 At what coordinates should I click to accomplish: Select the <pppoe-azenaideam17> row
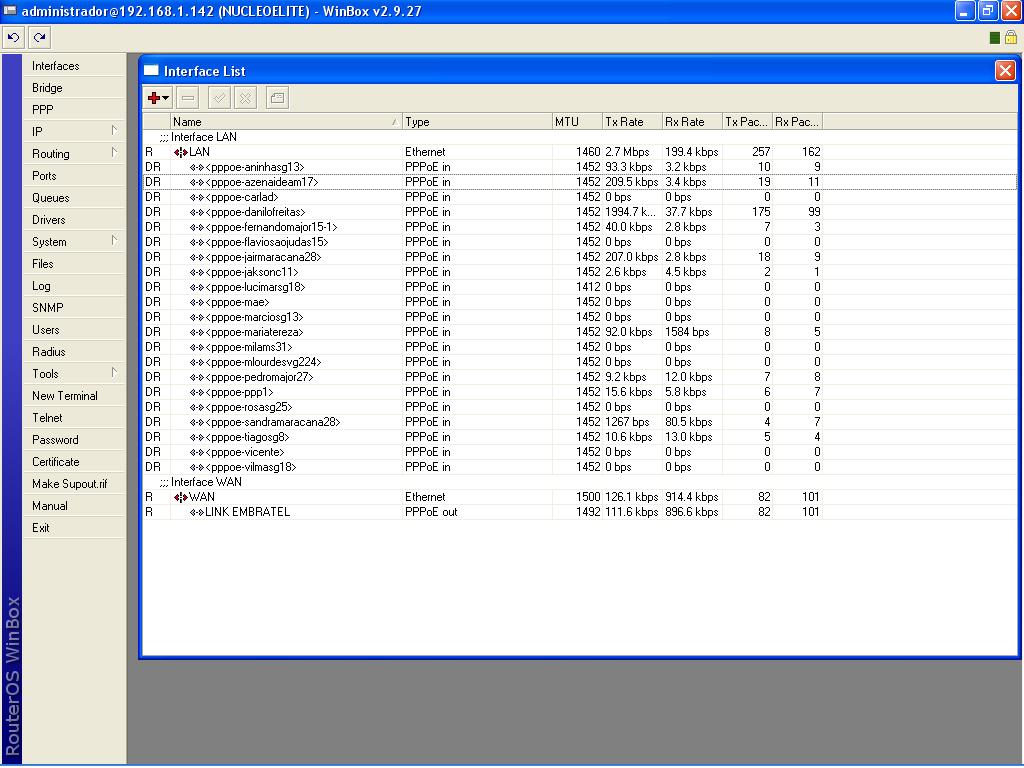click(x=580, y=182)
